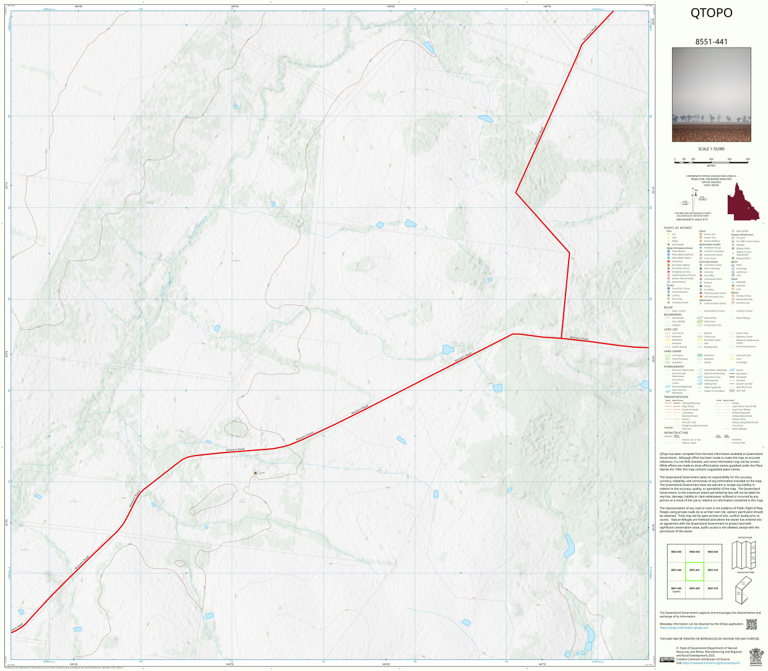This screenshot has height=671, width=768.
Task: Select the green-highlighted centre cell in the index grid
Action: tap(694, 571)
